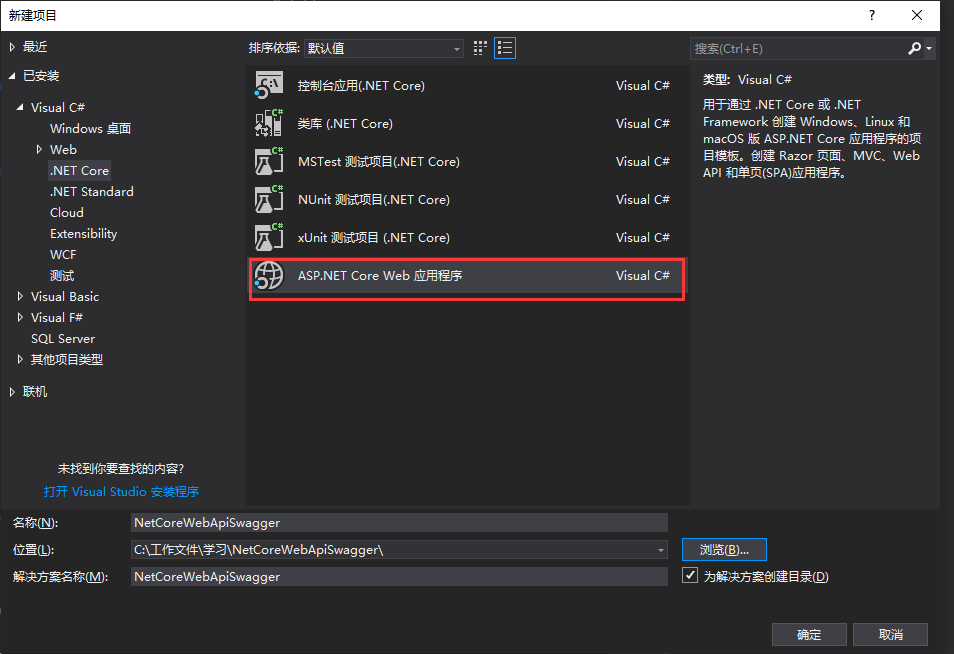954x654 pixels.
Task: Click the 取消 button
Action: 891,635
